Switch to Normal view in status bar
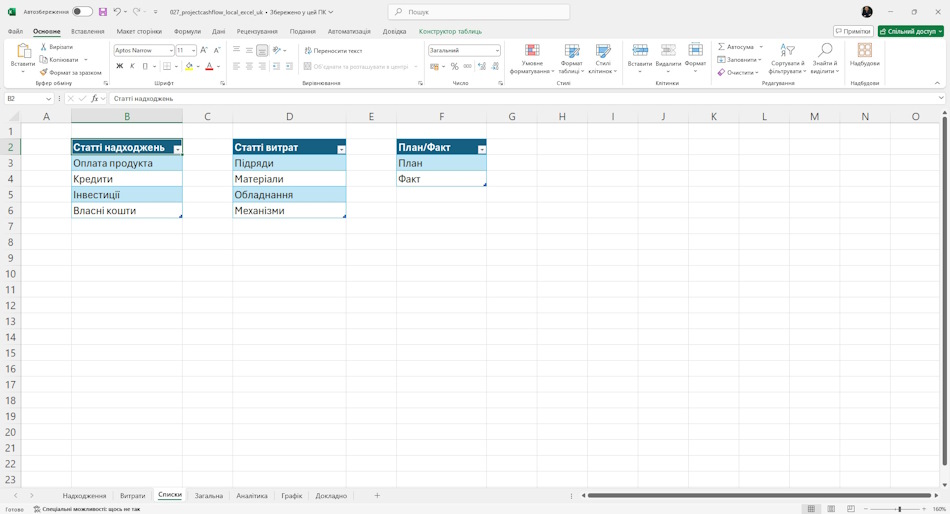 [x=811, y=509]
